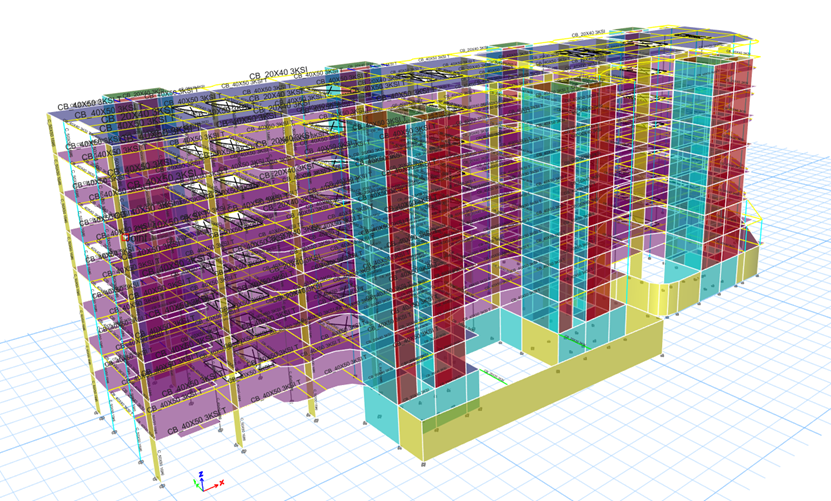The height and width of the screenshot is (501, 831).
Task: Click the green Y axis arrow of the triad
Action: pos(199,488)
